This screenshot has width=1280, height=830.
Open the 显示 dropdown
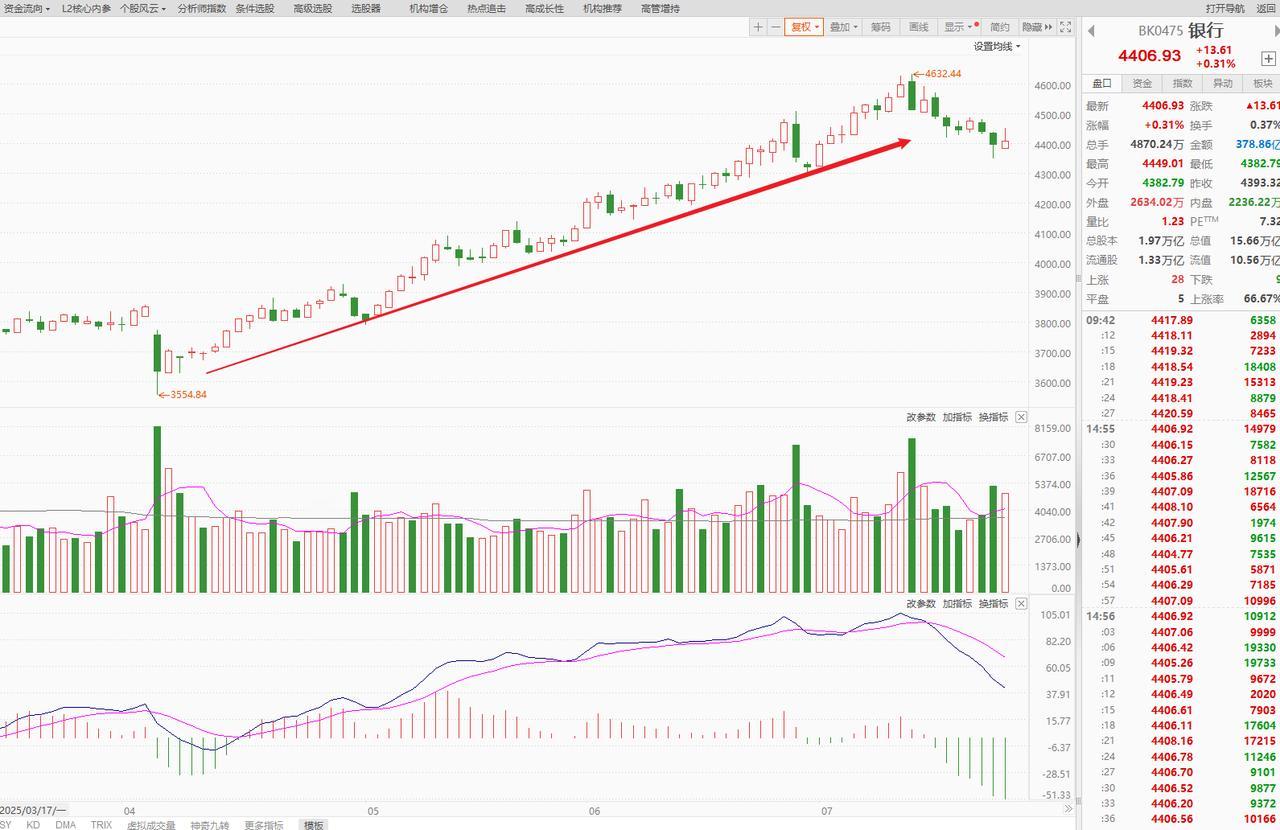point(961,27)
